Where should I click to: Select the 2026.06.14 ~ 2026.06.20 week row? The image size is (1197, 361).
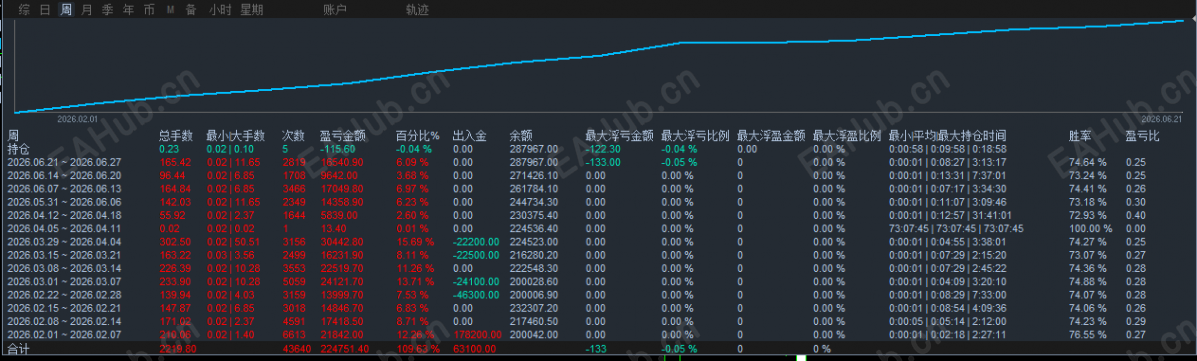click(598, 176)
